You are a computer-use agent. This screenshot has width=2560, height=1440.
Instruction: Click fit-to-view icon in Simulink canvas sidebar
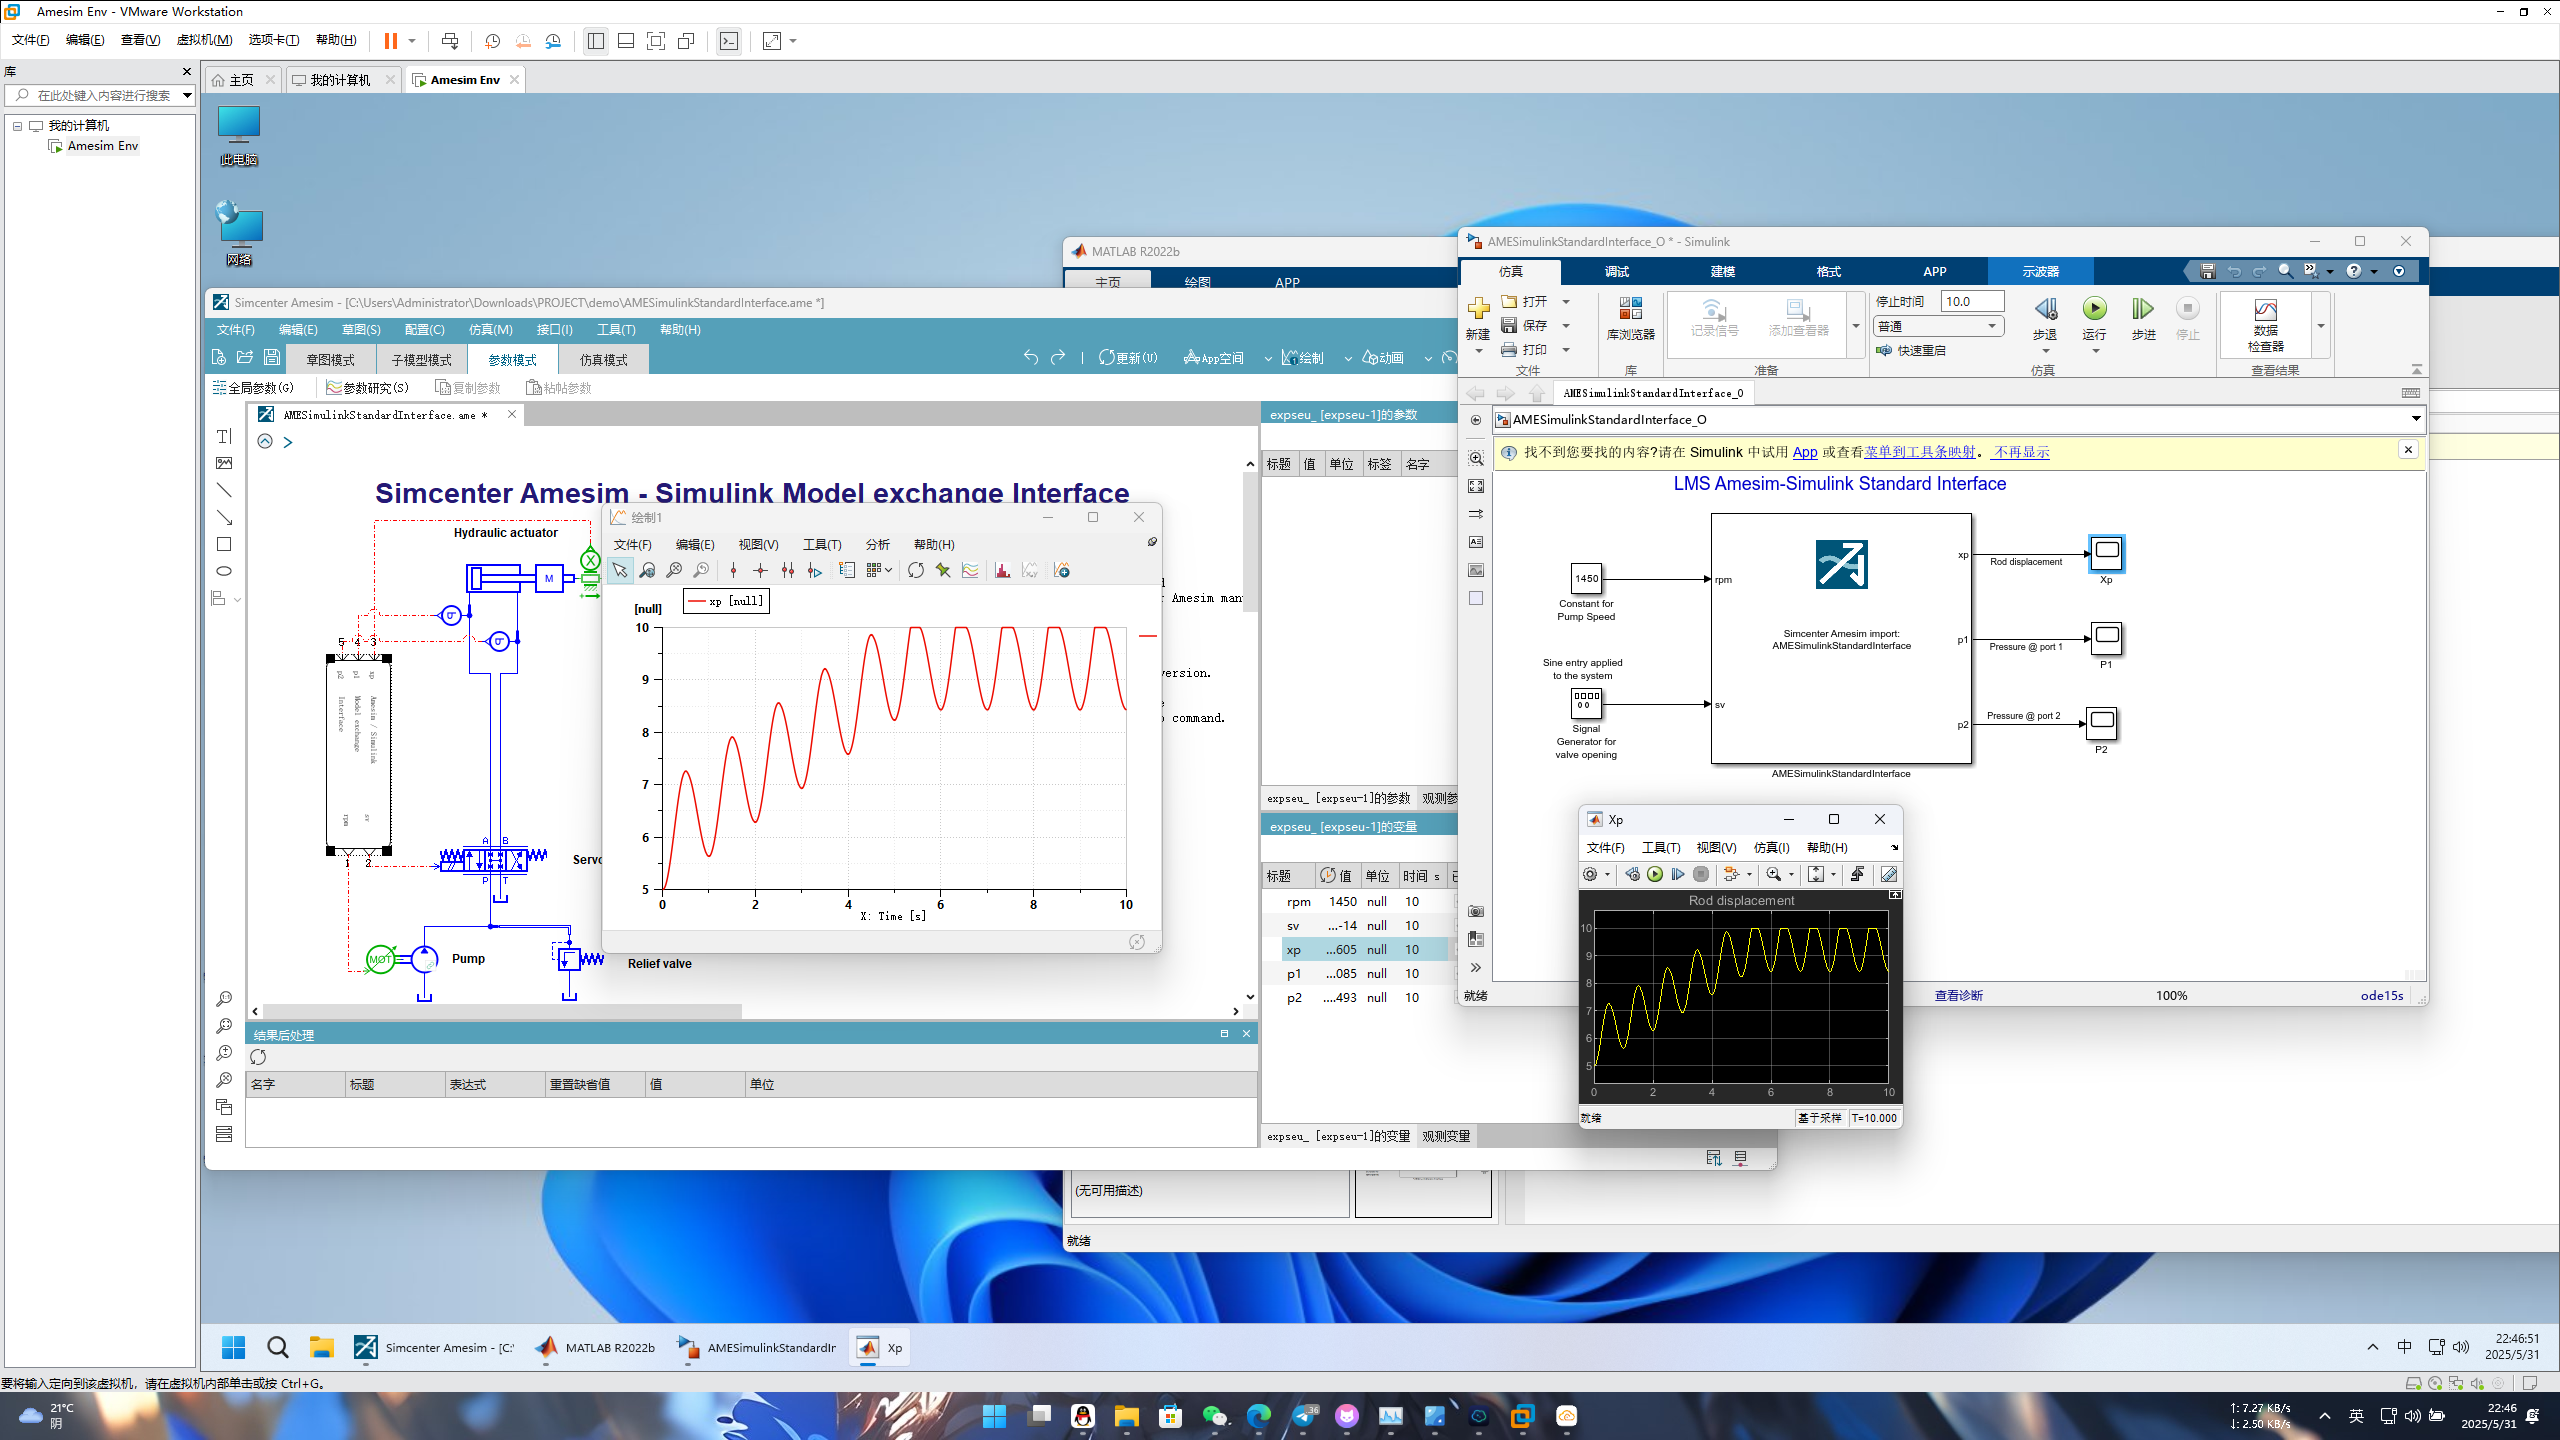tap(1476, 486)
